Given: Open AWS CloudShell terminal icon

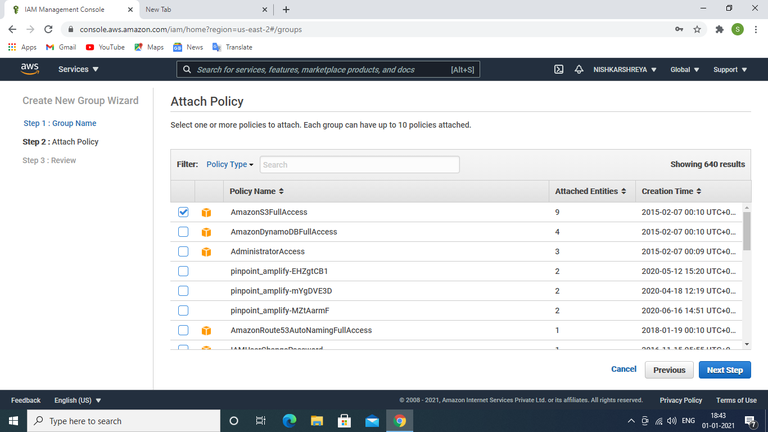Looking at the screenshot, I should point(559,70).
